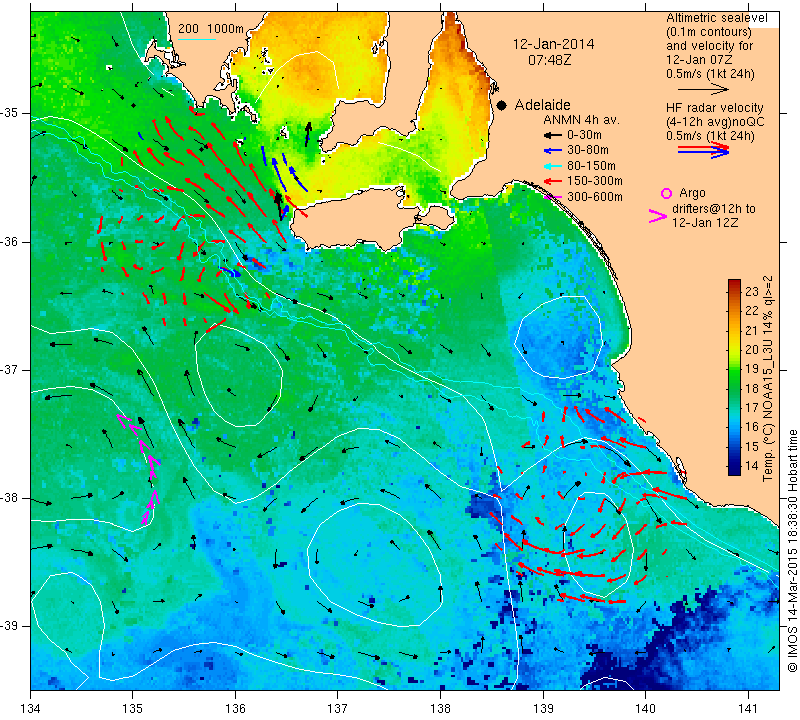The width and height of the screenshot is (800, 720).
Task: Click longitude axis label 141
Action: [748, 709]
